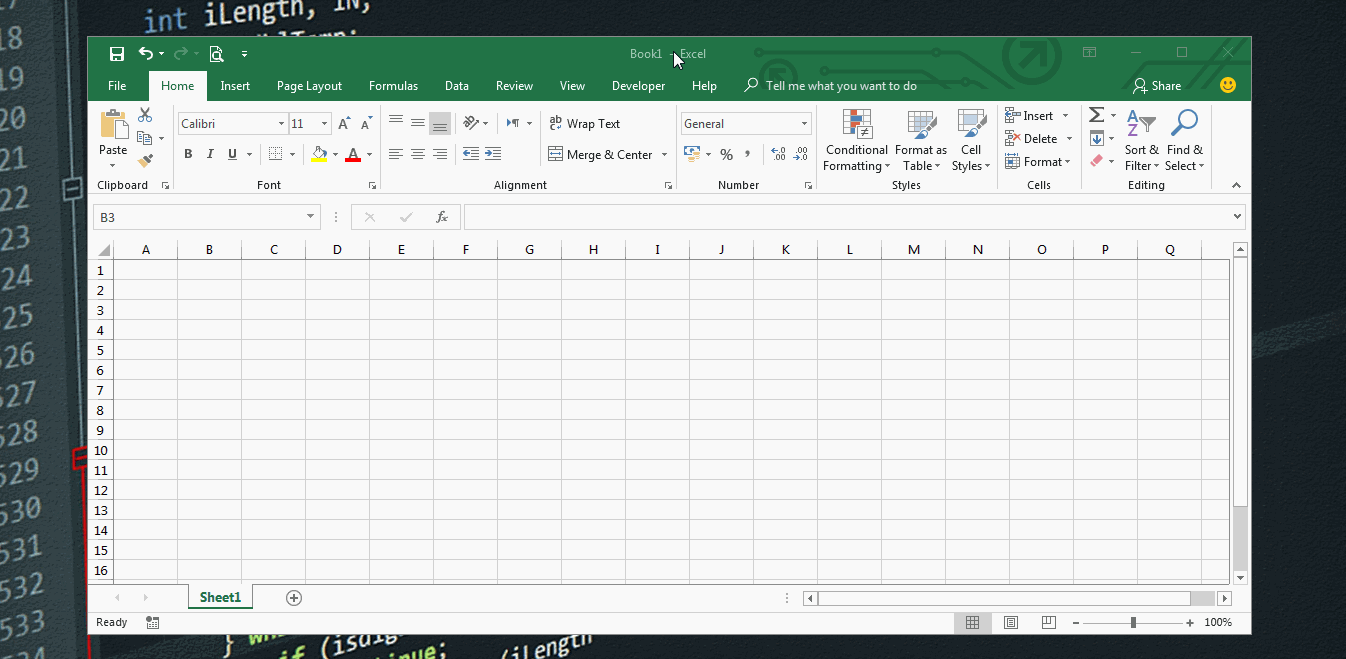This screenshot has height=659, width=1346.
Task: Cut selection with the scissors icon
Action: [x=145, y=115]
